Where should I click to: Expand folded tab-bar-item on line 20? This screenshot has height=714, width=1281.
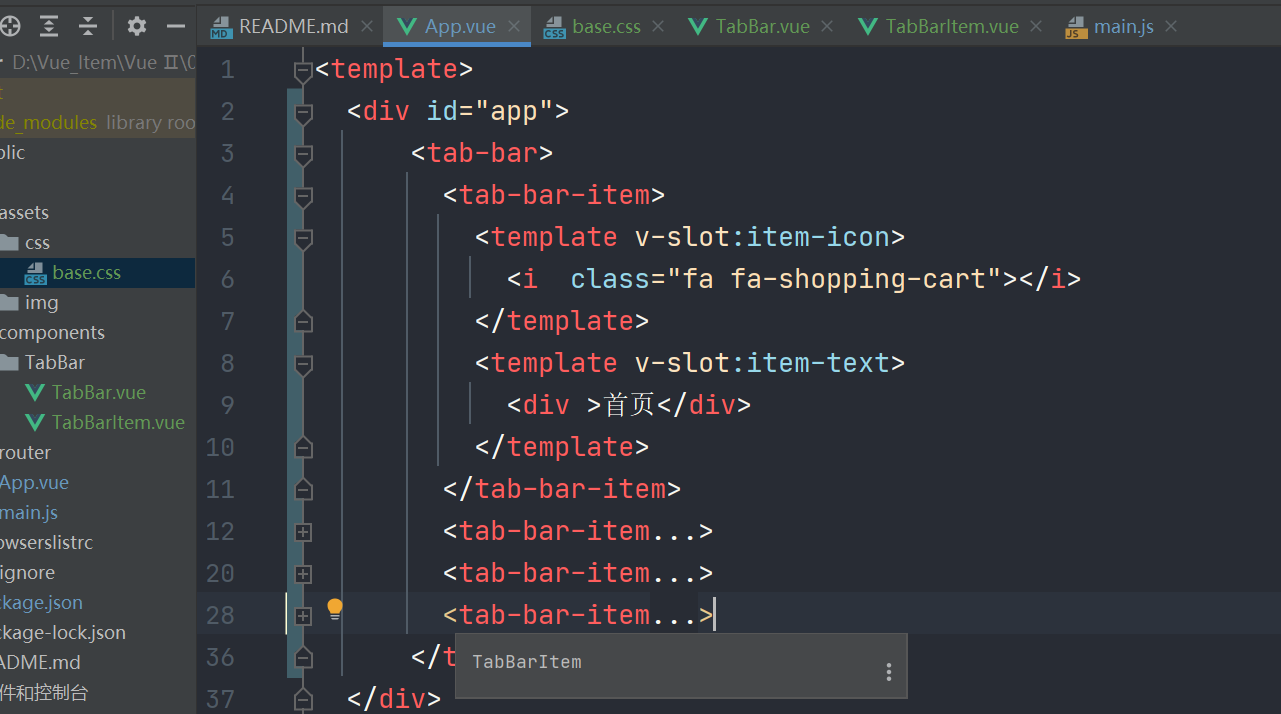304,574
